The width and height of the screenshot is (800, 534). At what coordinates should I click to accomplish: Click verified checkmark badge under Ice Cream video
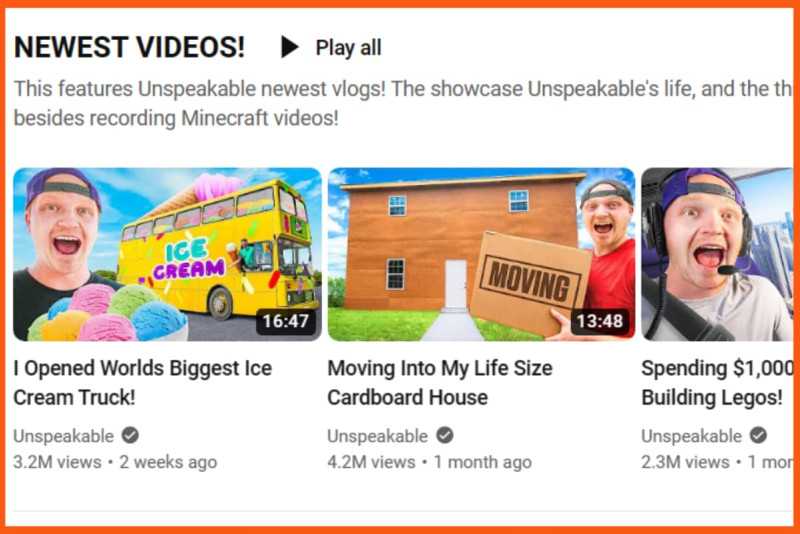pyautogui.click(x=130, y=436)
